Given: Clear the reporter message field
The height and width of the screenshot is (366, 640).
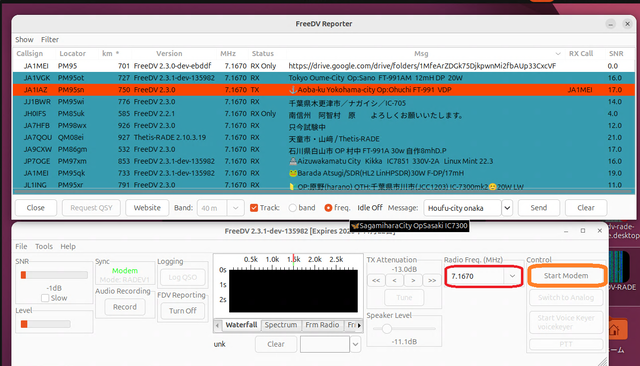Looking at the screenshot, I should click(x=586, y=208).
